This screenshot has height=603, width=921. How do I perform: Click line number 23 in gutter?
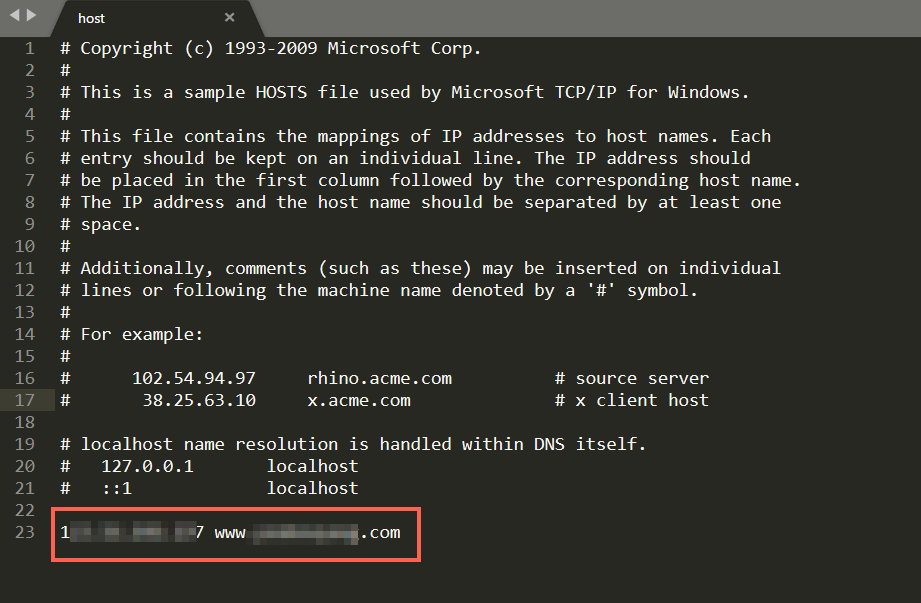25,533
